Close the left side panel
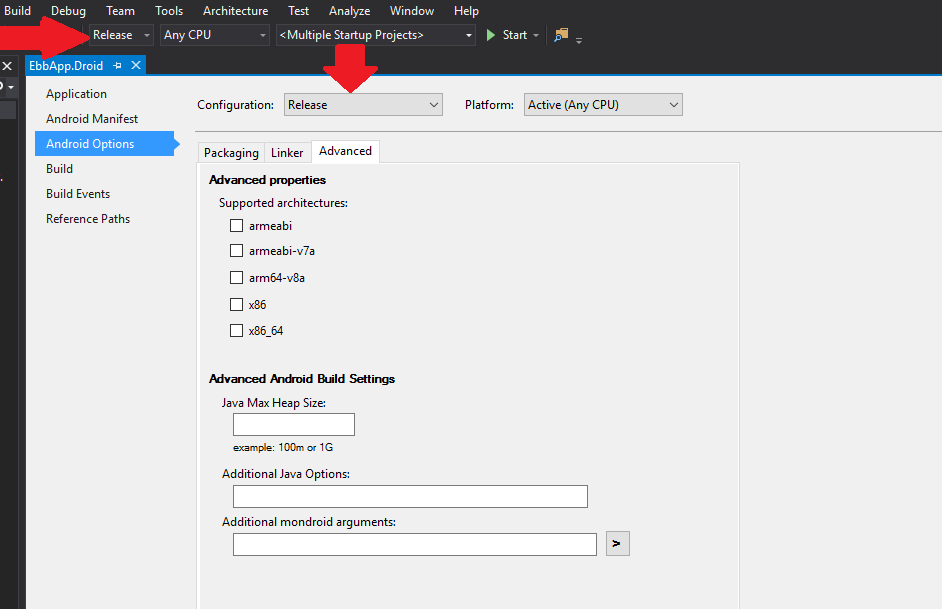Image resolution: width=942 pixels, height=609 pixels. pyautogui.click(x=6, y=66)
